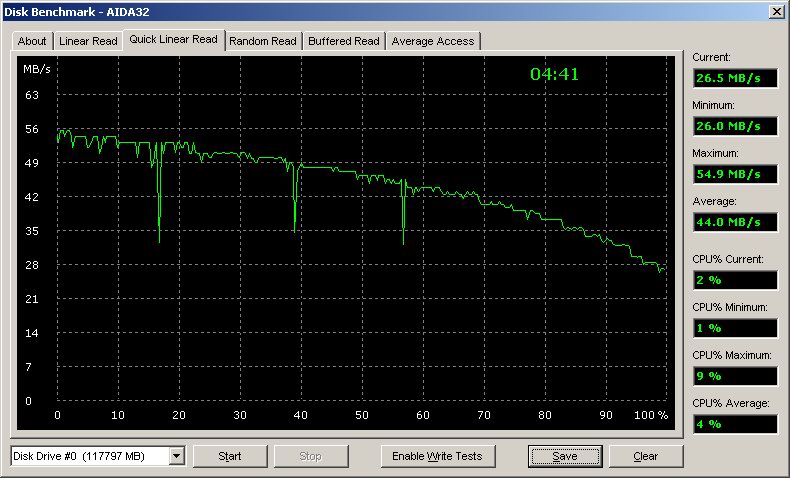Switch to the Random Read tab
The width and height of the screenshot is (790, 478).
click(x=262, y=41)
